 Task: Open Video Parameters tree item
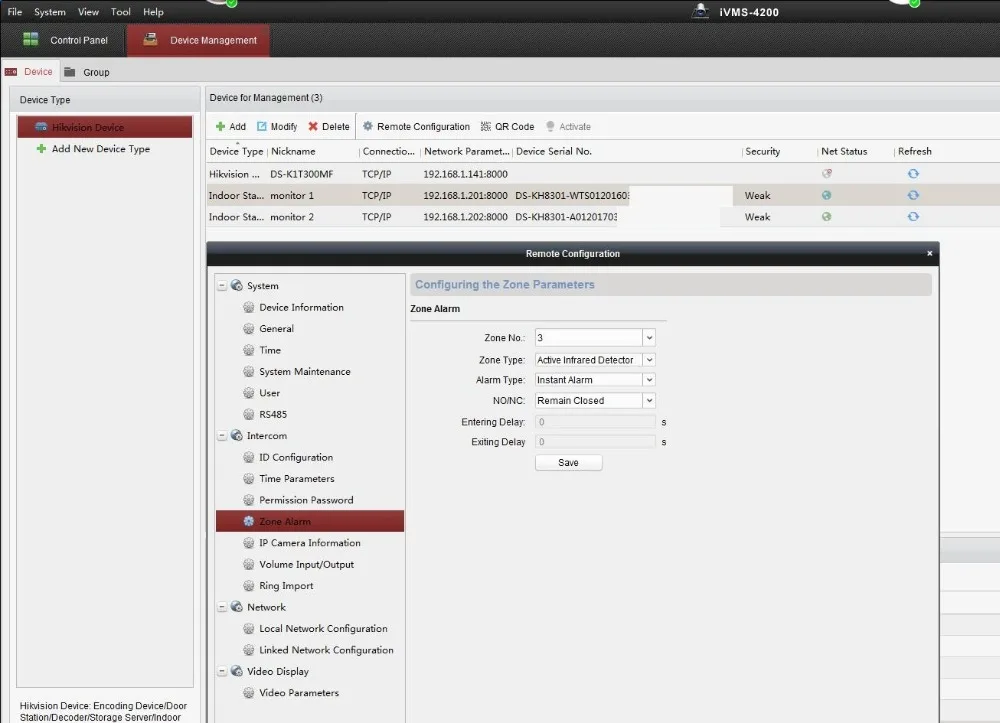coord(299,693)
